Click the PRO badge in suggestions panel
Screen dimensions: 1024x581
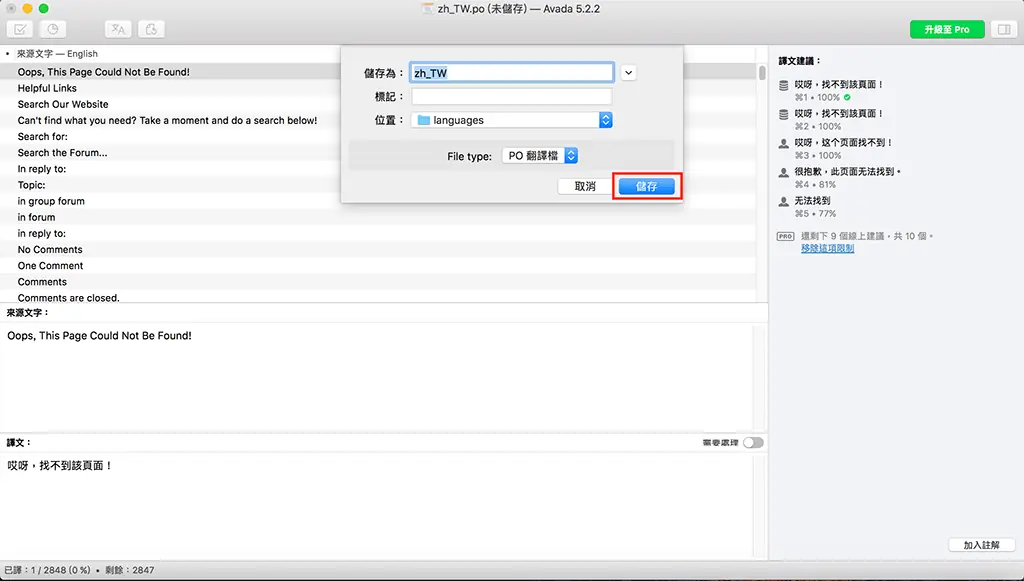point(786,236)
